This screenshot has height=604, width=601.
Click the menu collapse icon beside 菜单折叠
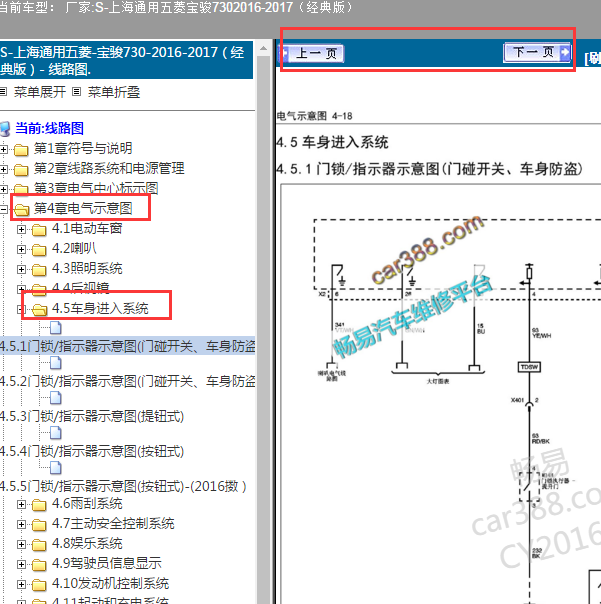(x=77, y=92)
